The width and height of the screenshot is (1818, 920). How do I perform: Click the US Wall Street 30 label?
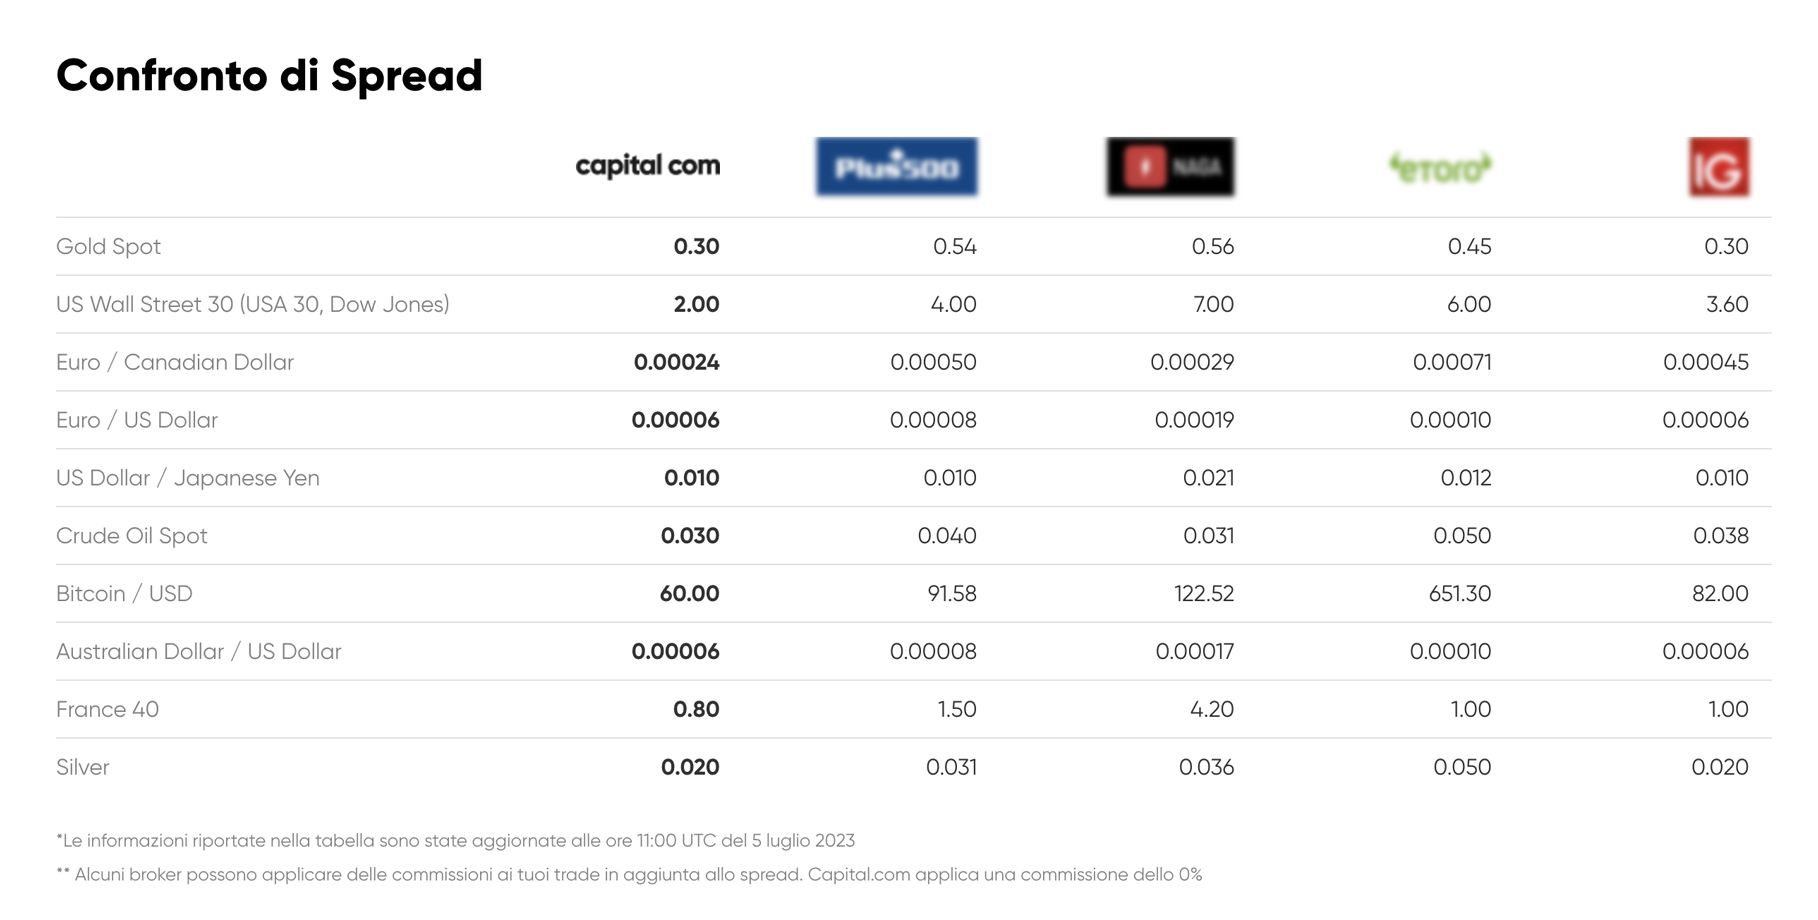coord(252,305)
